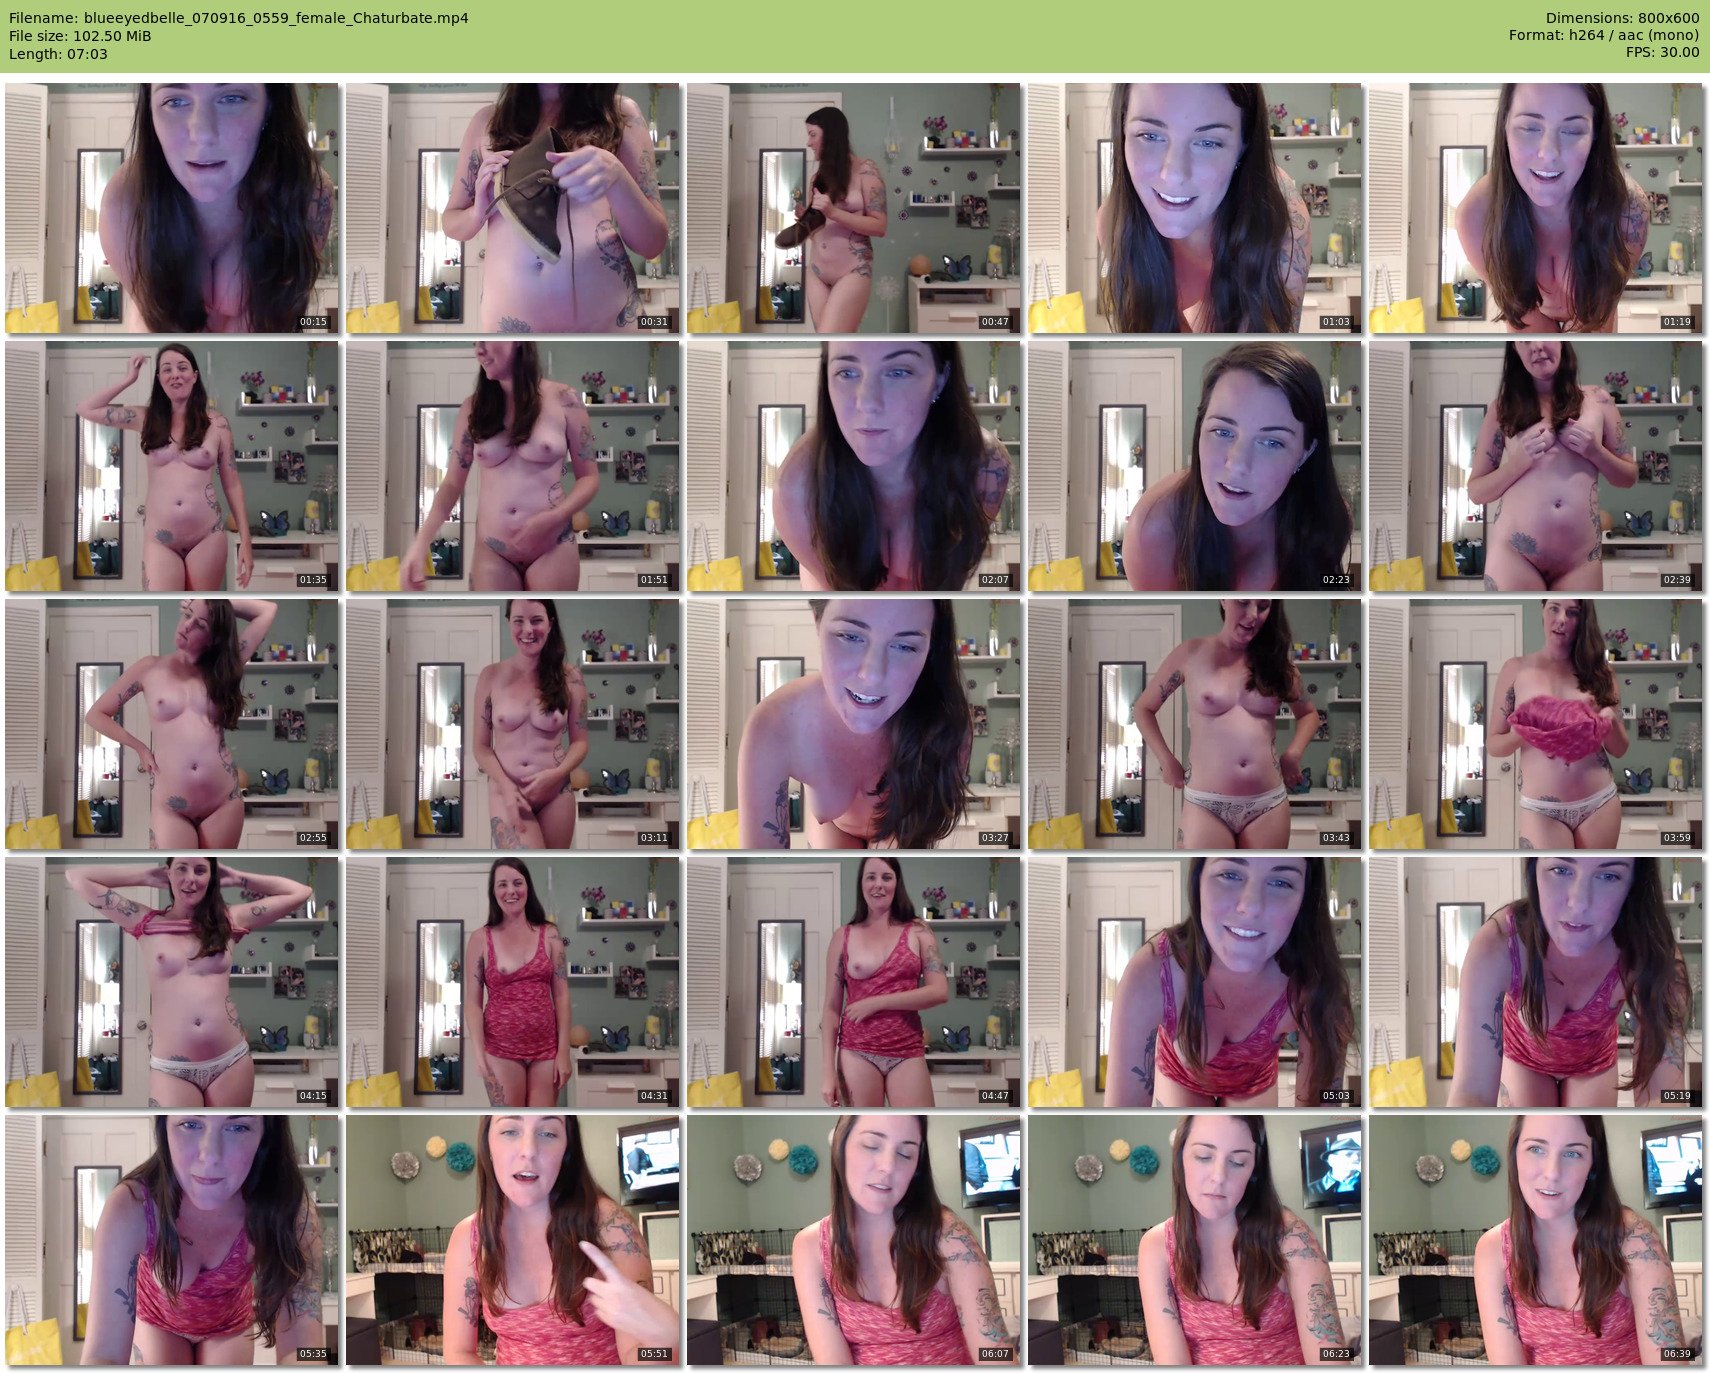Open the thumbnail labeled 05:03

(x=1195, y=982)
